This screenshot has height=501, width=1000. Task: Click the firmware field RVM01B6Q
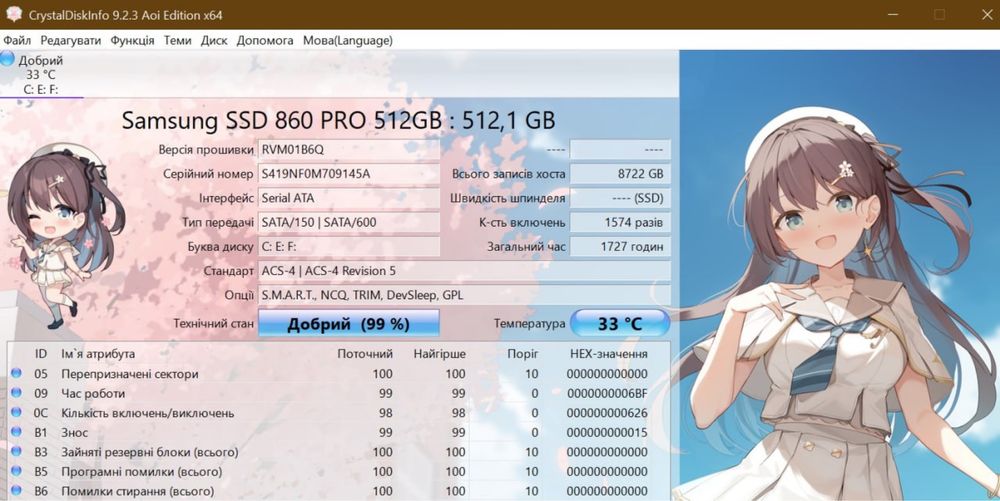(x=349, y=150)
